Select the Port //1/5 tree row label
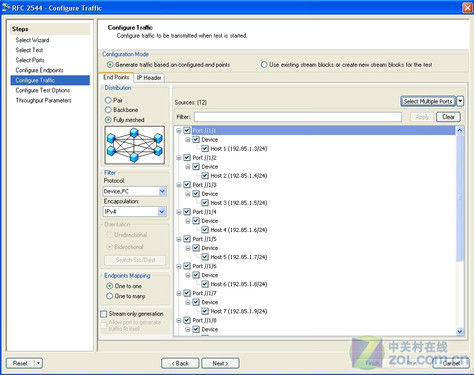474x375 pixels. coord(204,239)
